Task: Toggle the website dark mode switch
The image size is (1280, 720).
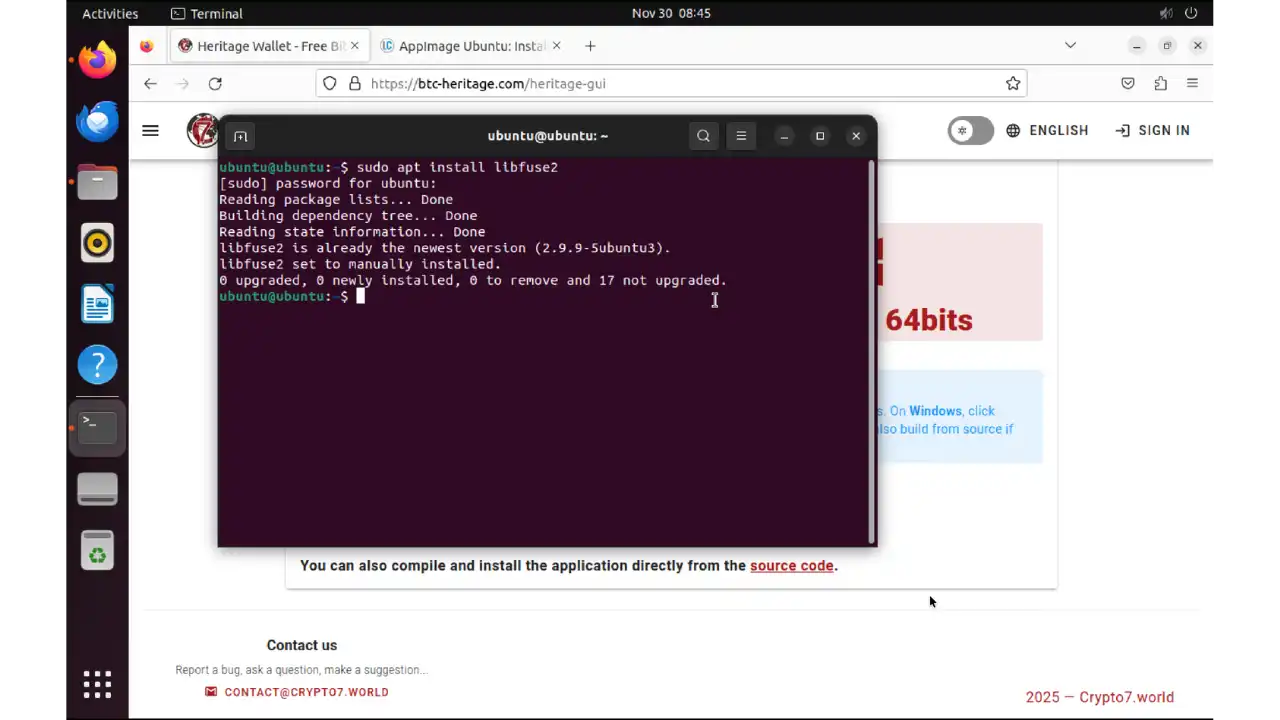Action: [969, 130]
